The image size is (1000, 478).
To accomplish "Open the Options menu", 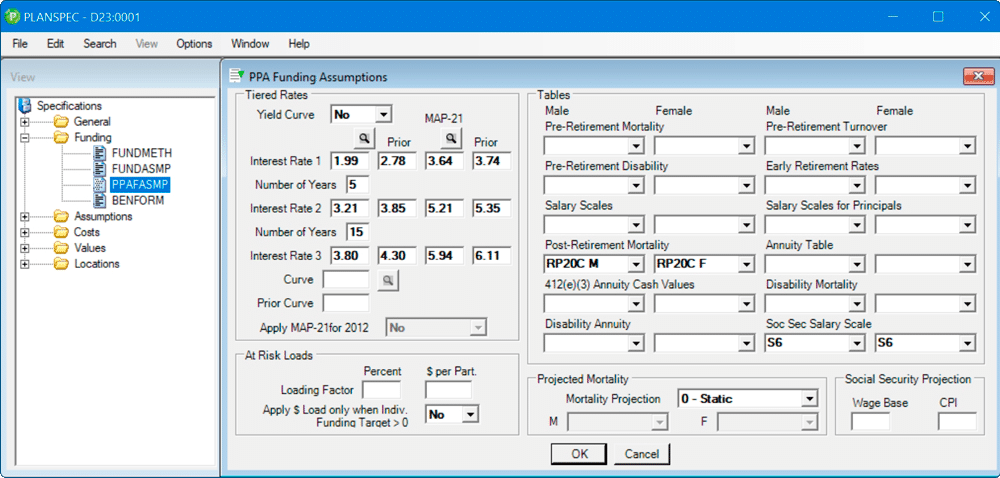I will [x=194, y=44].
